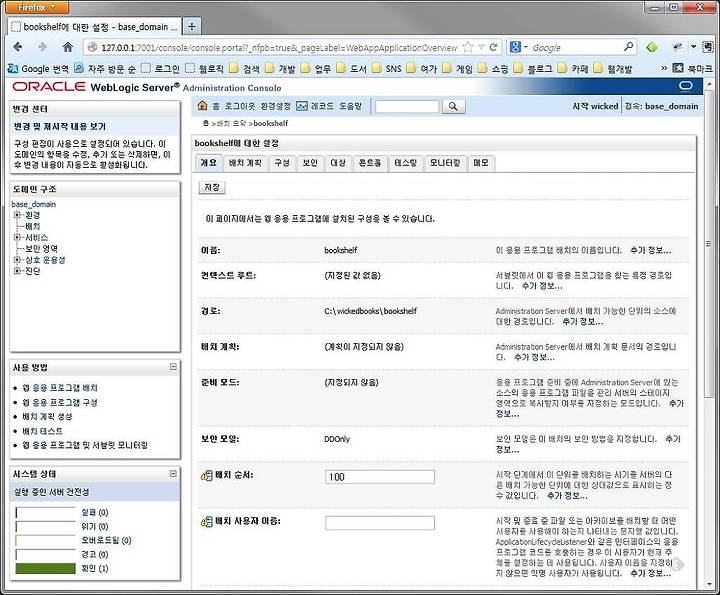
Task: Show more bookmarks with chevron
Action: [664, 68]
